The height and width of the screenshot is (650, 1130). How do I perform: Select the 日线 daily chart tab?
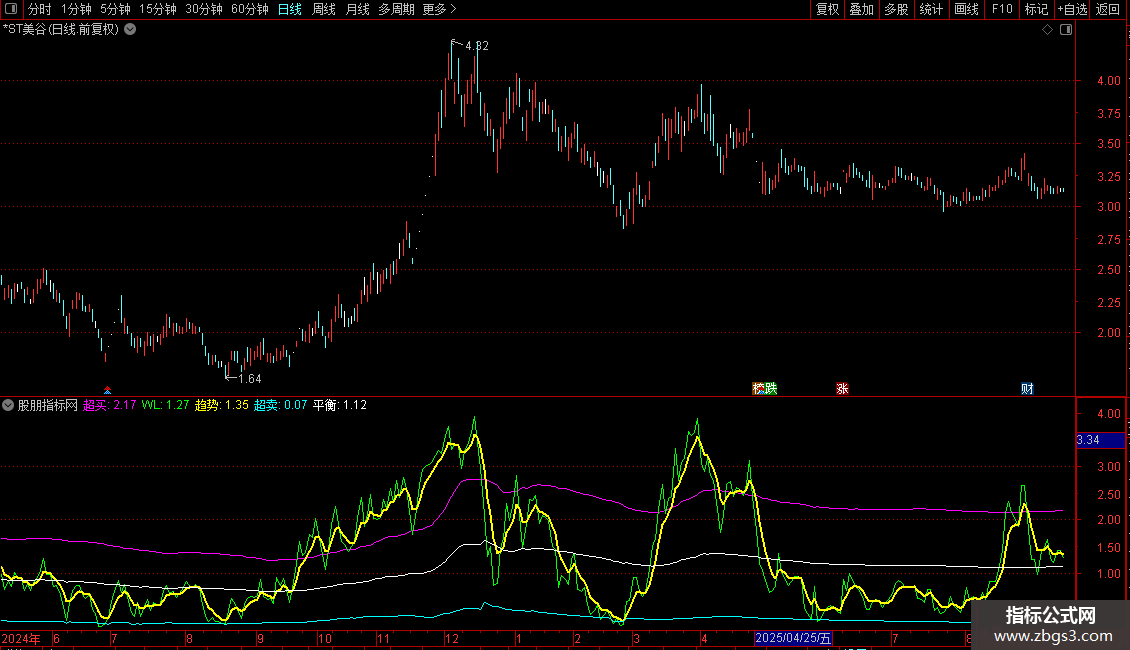(290, 9)
